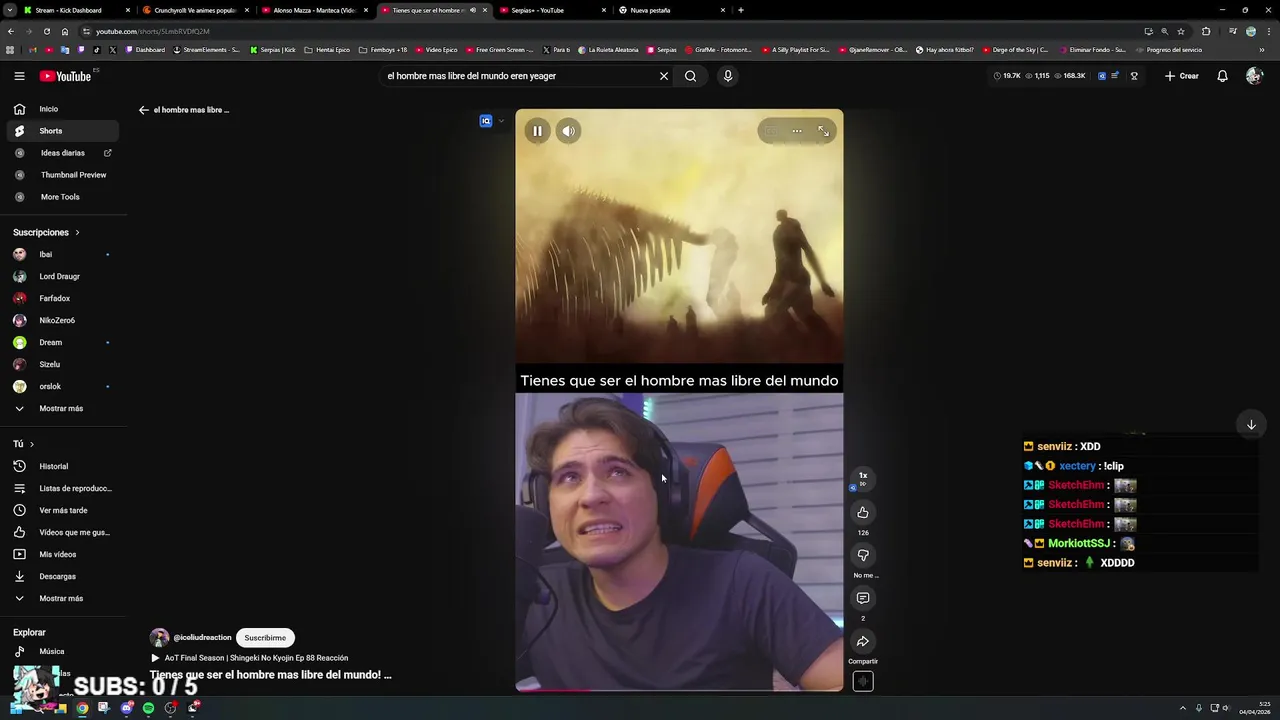Expand the Tú section chevron
Screen dimensions: 1280x720
(31, 444)
